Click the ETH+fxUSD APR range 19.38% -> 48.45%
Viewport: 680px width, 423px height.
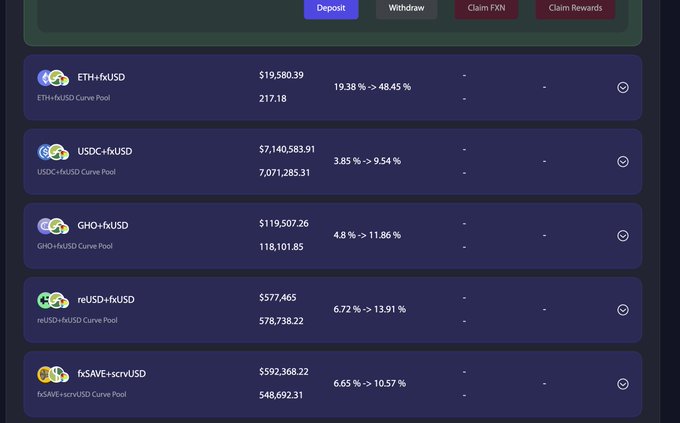(x=372, y=87)
